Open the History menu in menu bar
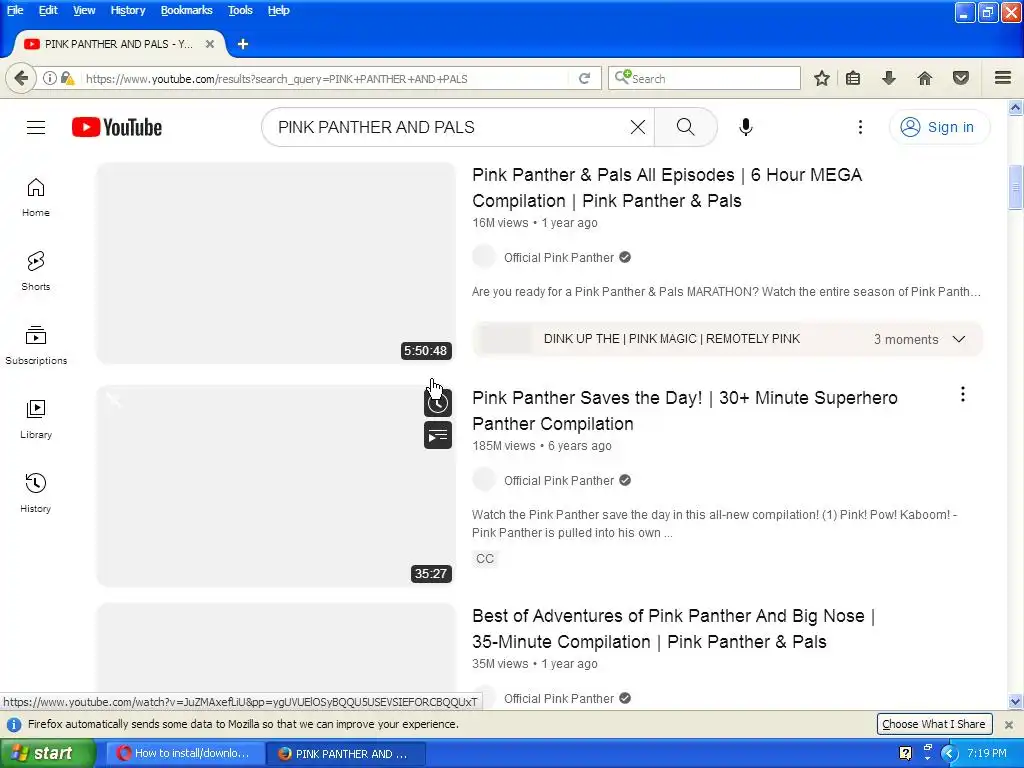Screen dimensions: 1024x768 coord(127,10)
